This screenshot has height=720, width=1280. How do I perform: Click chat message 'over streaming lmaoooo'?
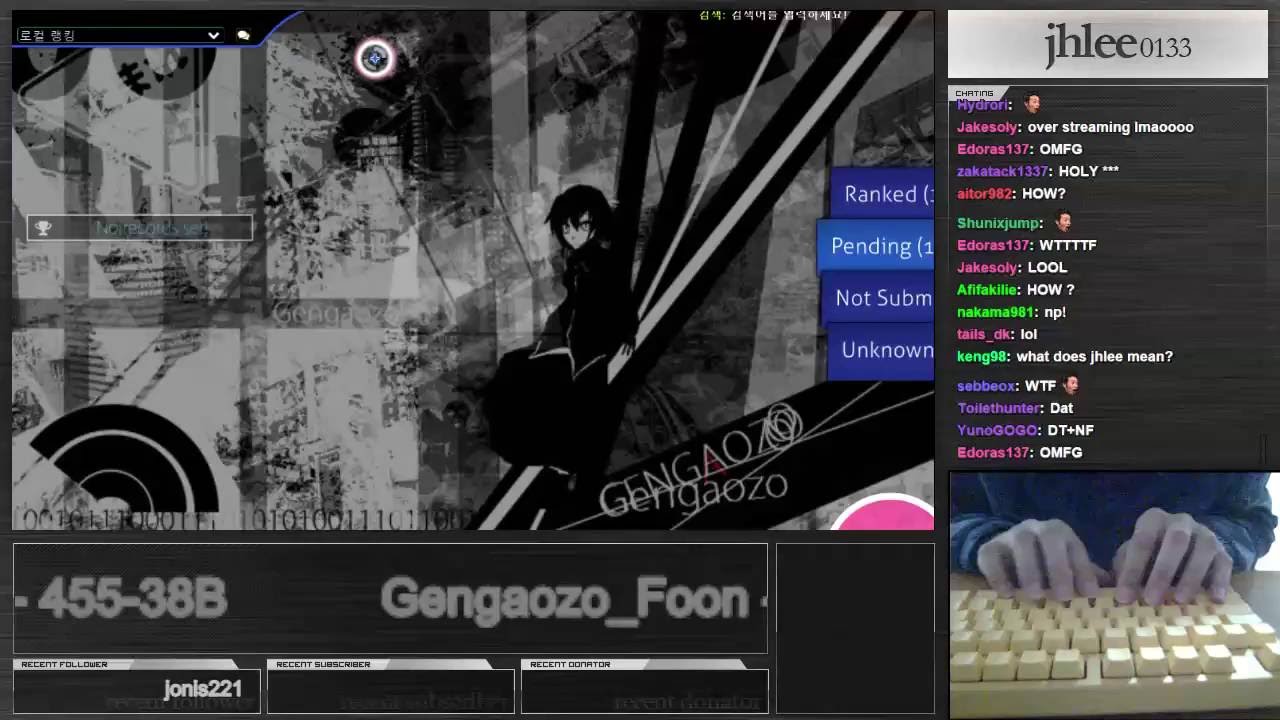click(1110, 127)
